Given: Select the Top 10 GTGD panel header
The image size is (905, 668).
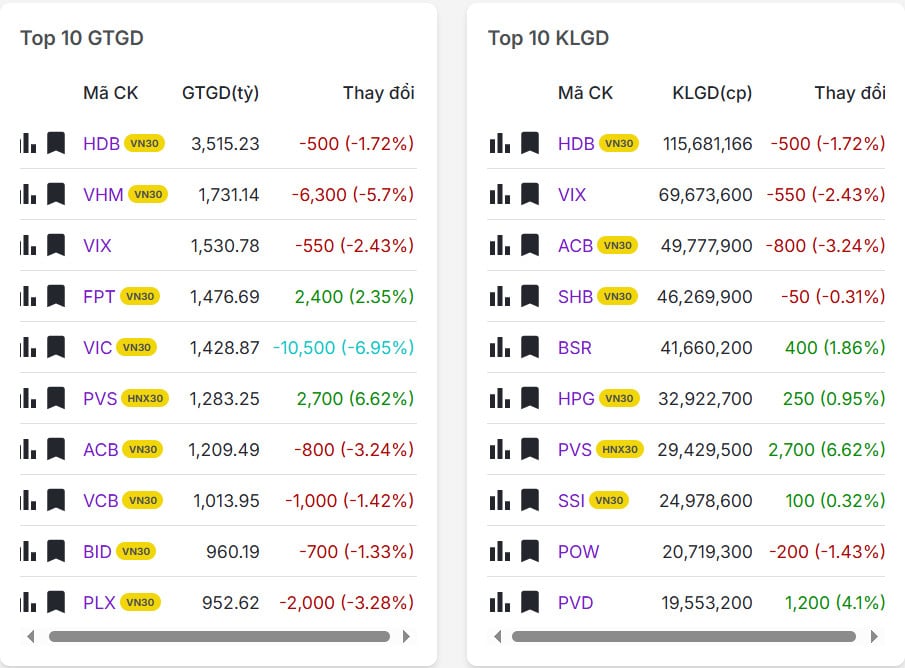Looking at the screenshot, I should point(81,38).
